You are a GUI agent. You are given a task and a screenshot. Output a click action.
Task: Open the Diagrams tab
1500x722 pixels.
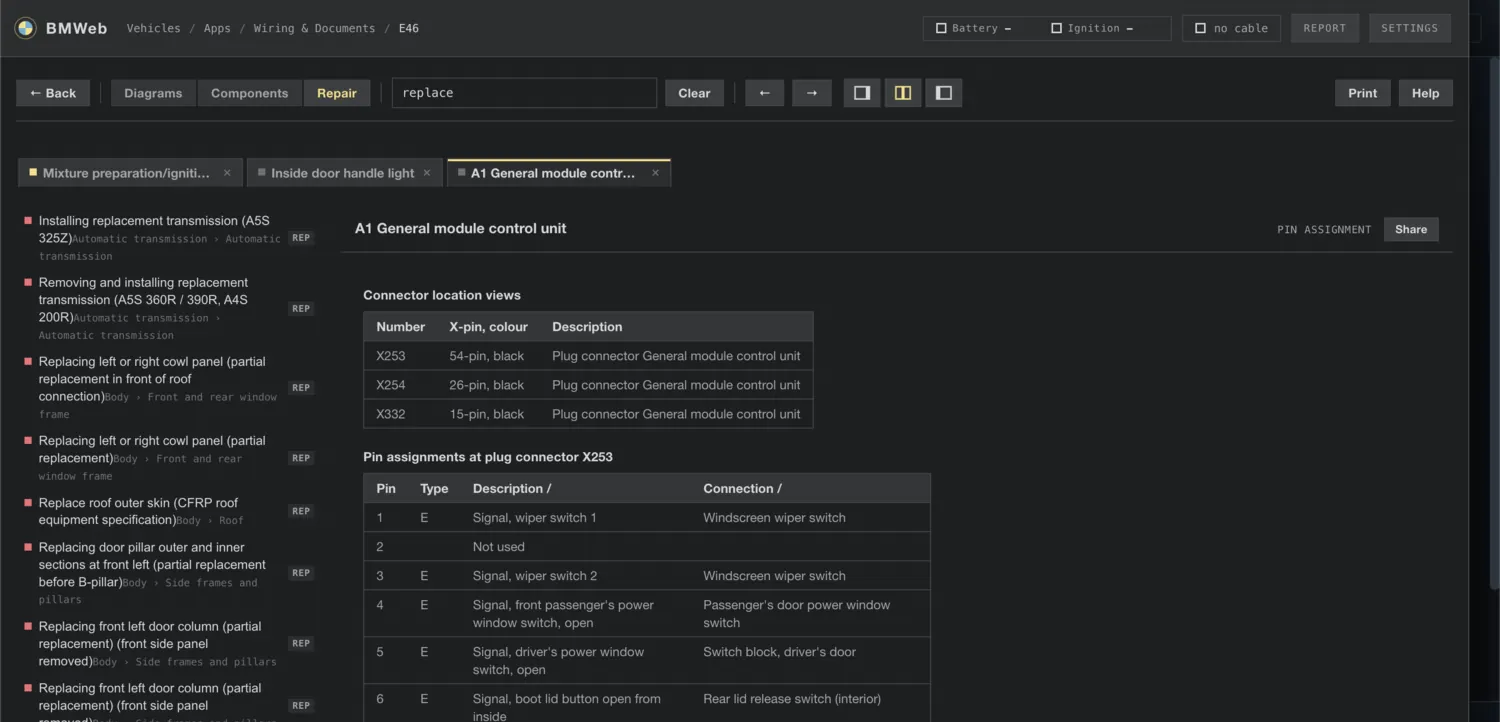click(x=153, y=93)
